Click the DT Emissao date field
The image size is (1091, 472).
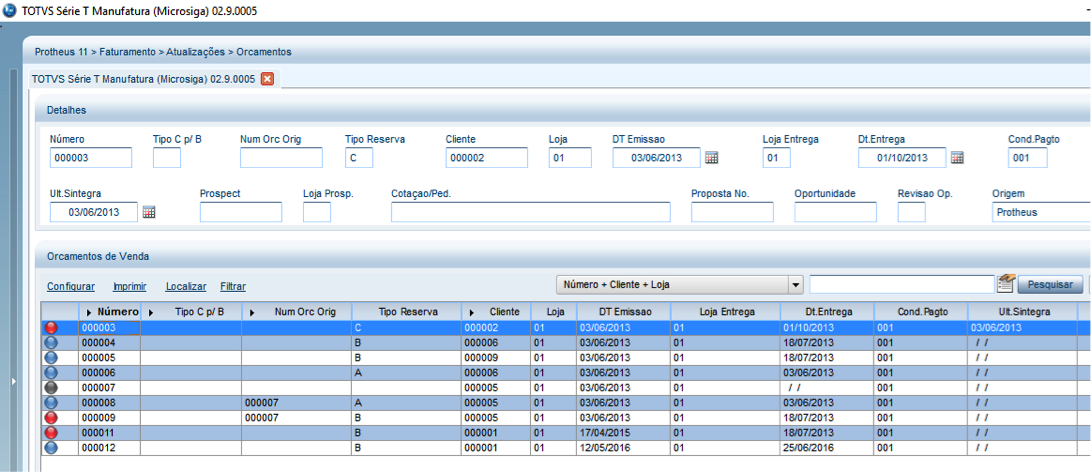tap(656, 158)
